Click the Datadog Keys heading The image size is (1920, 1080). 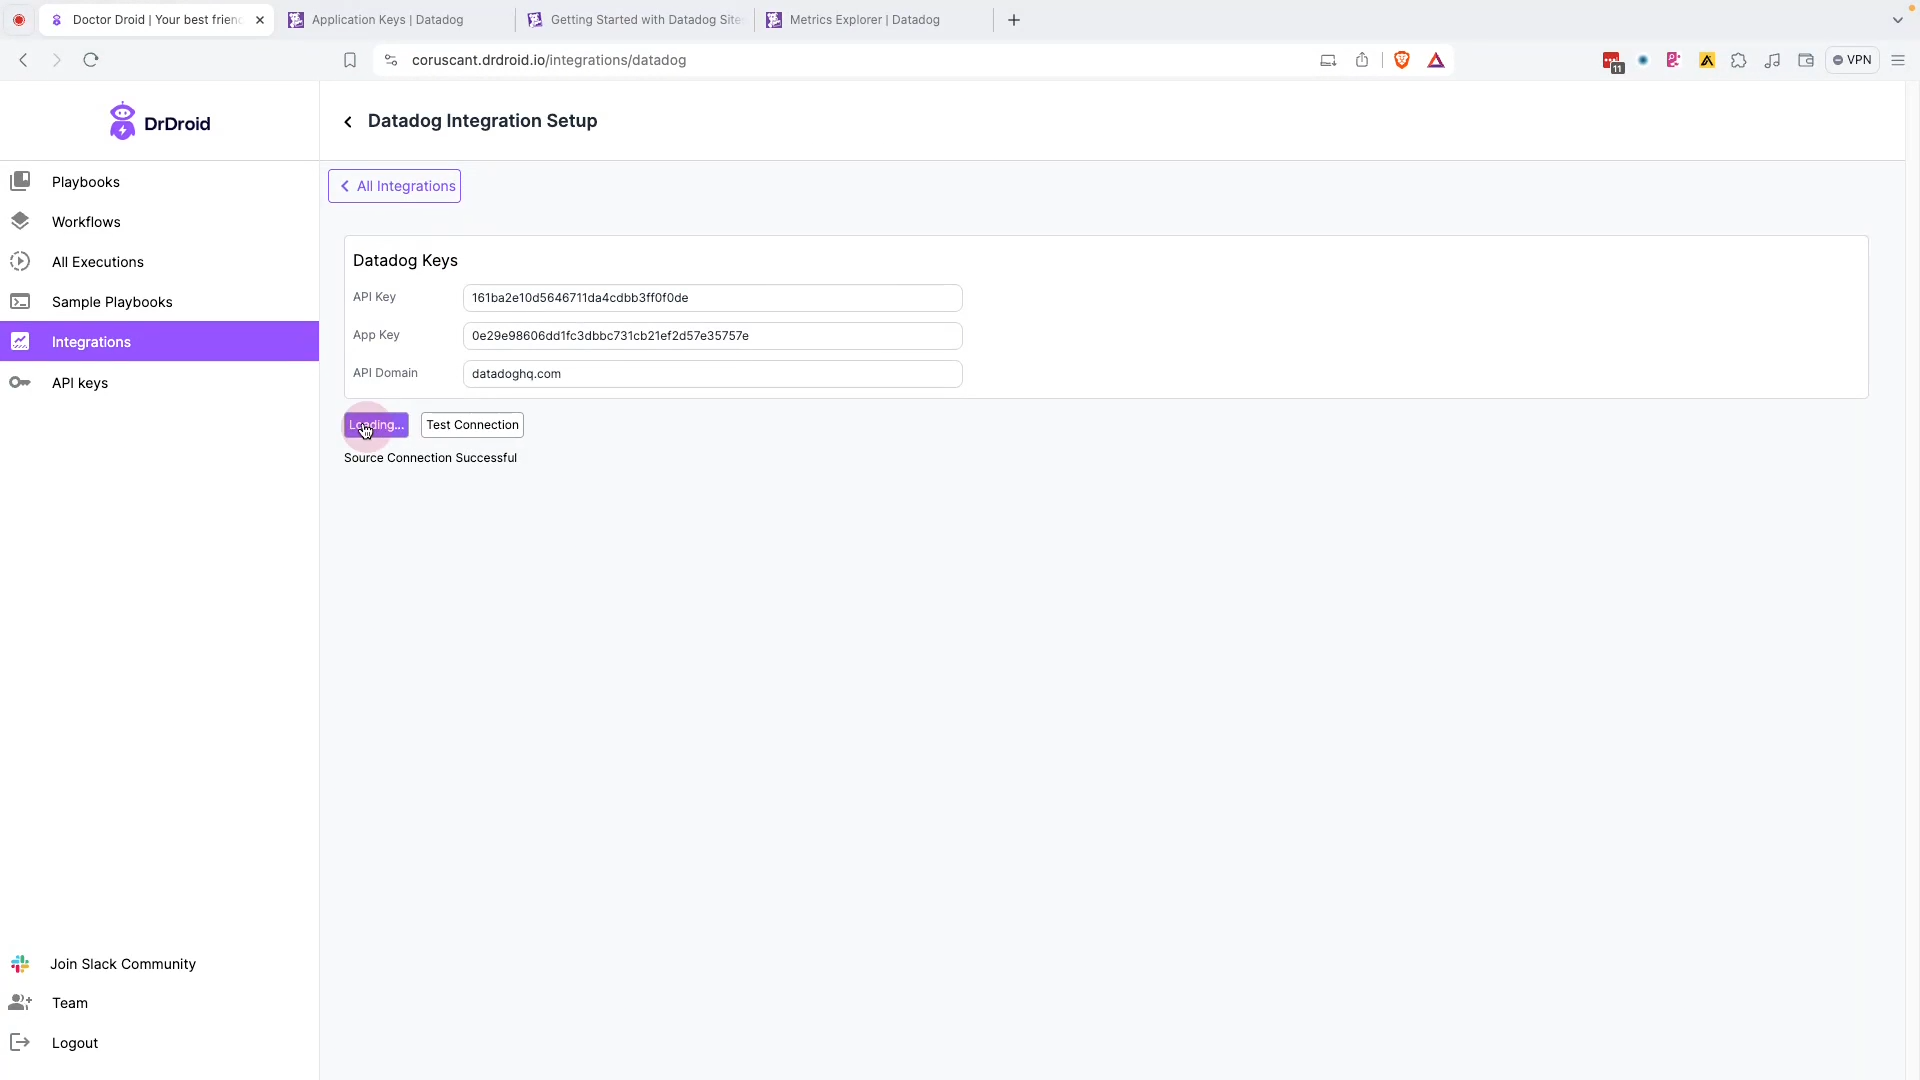pyautogui.click(x=405, y=260)
